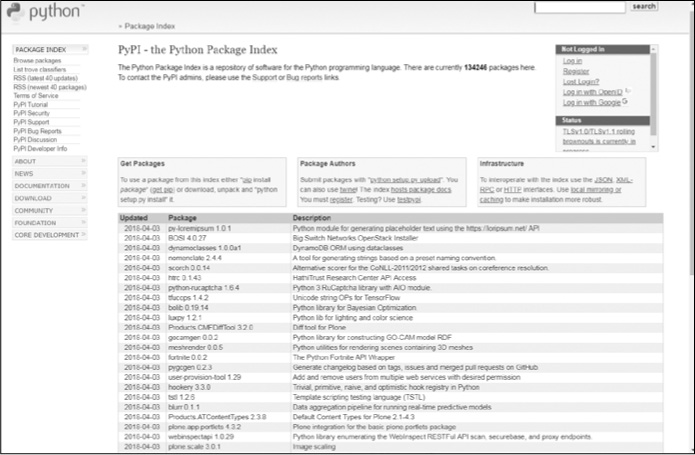Expand the FOUNDATION sidebar menu
Viewport: 695px width, 455px height.
click(50, 223)
